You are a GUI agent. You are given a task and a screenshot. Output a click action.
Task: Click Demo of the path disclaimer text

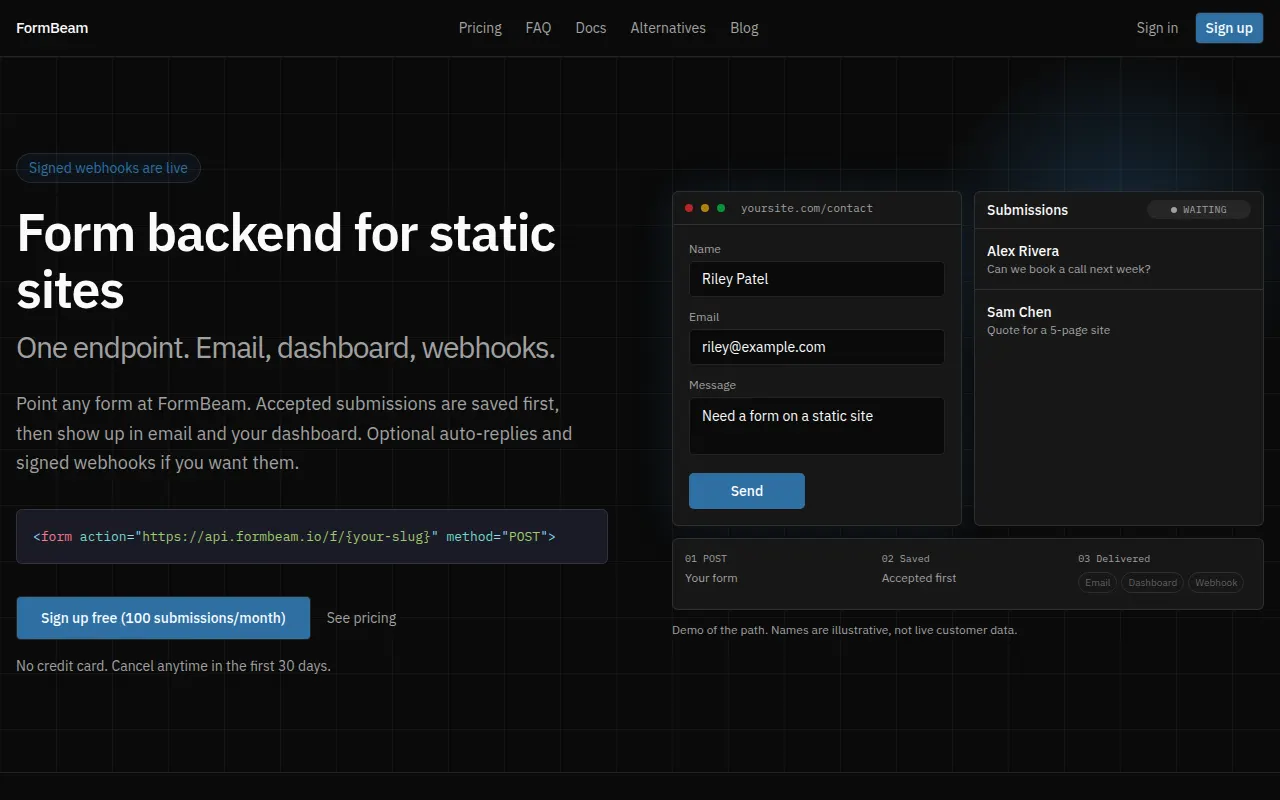tap(844, 630)
